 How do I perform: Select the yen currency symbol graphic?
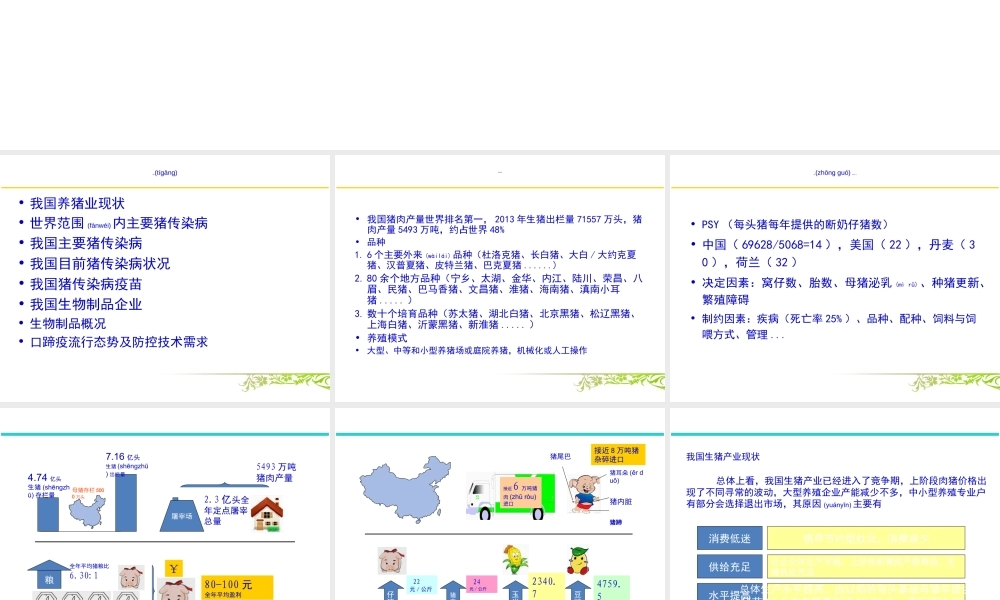(x=172, y=568)
